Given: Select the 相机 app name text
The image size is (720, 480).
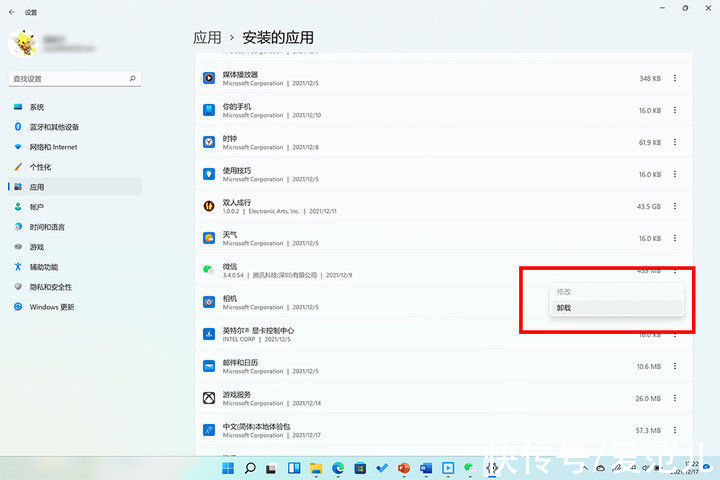Looking at the screenshot, I should point(230,299).
